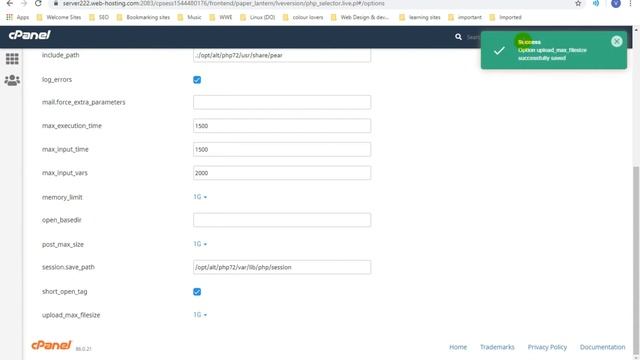Open the important bookmark folder
The image size is (640, 360).
pos(465,17)
